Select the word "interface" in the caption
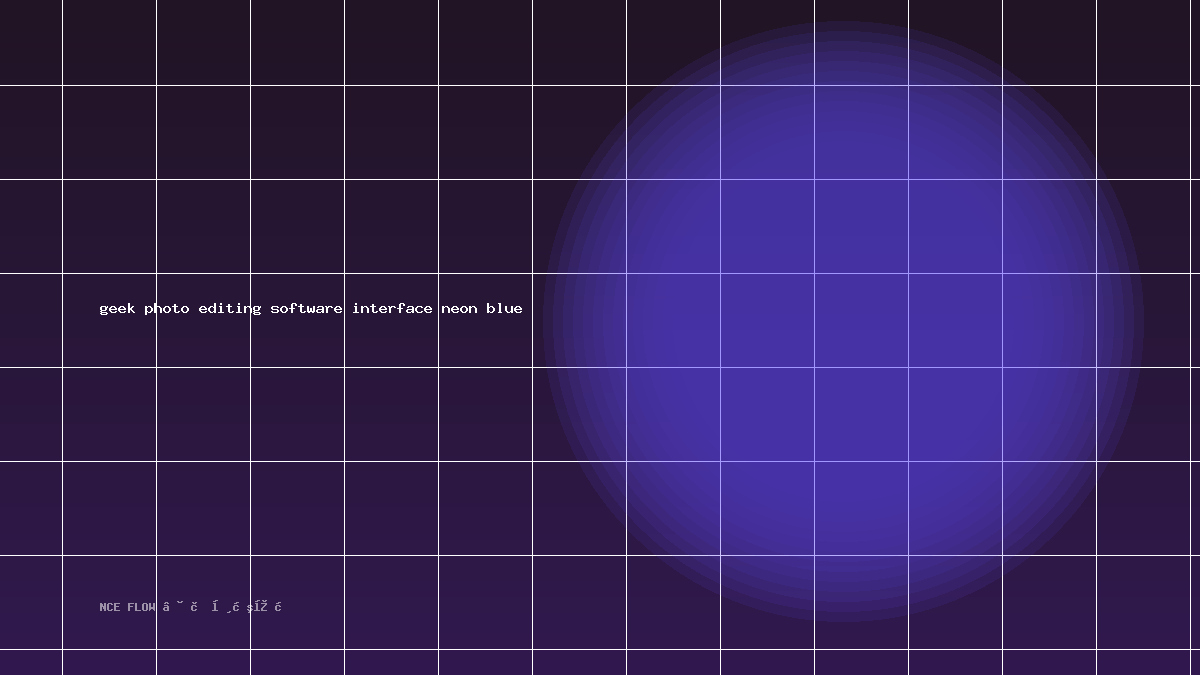This screenshot has height=675, width=1200. [x=392, y=308]
